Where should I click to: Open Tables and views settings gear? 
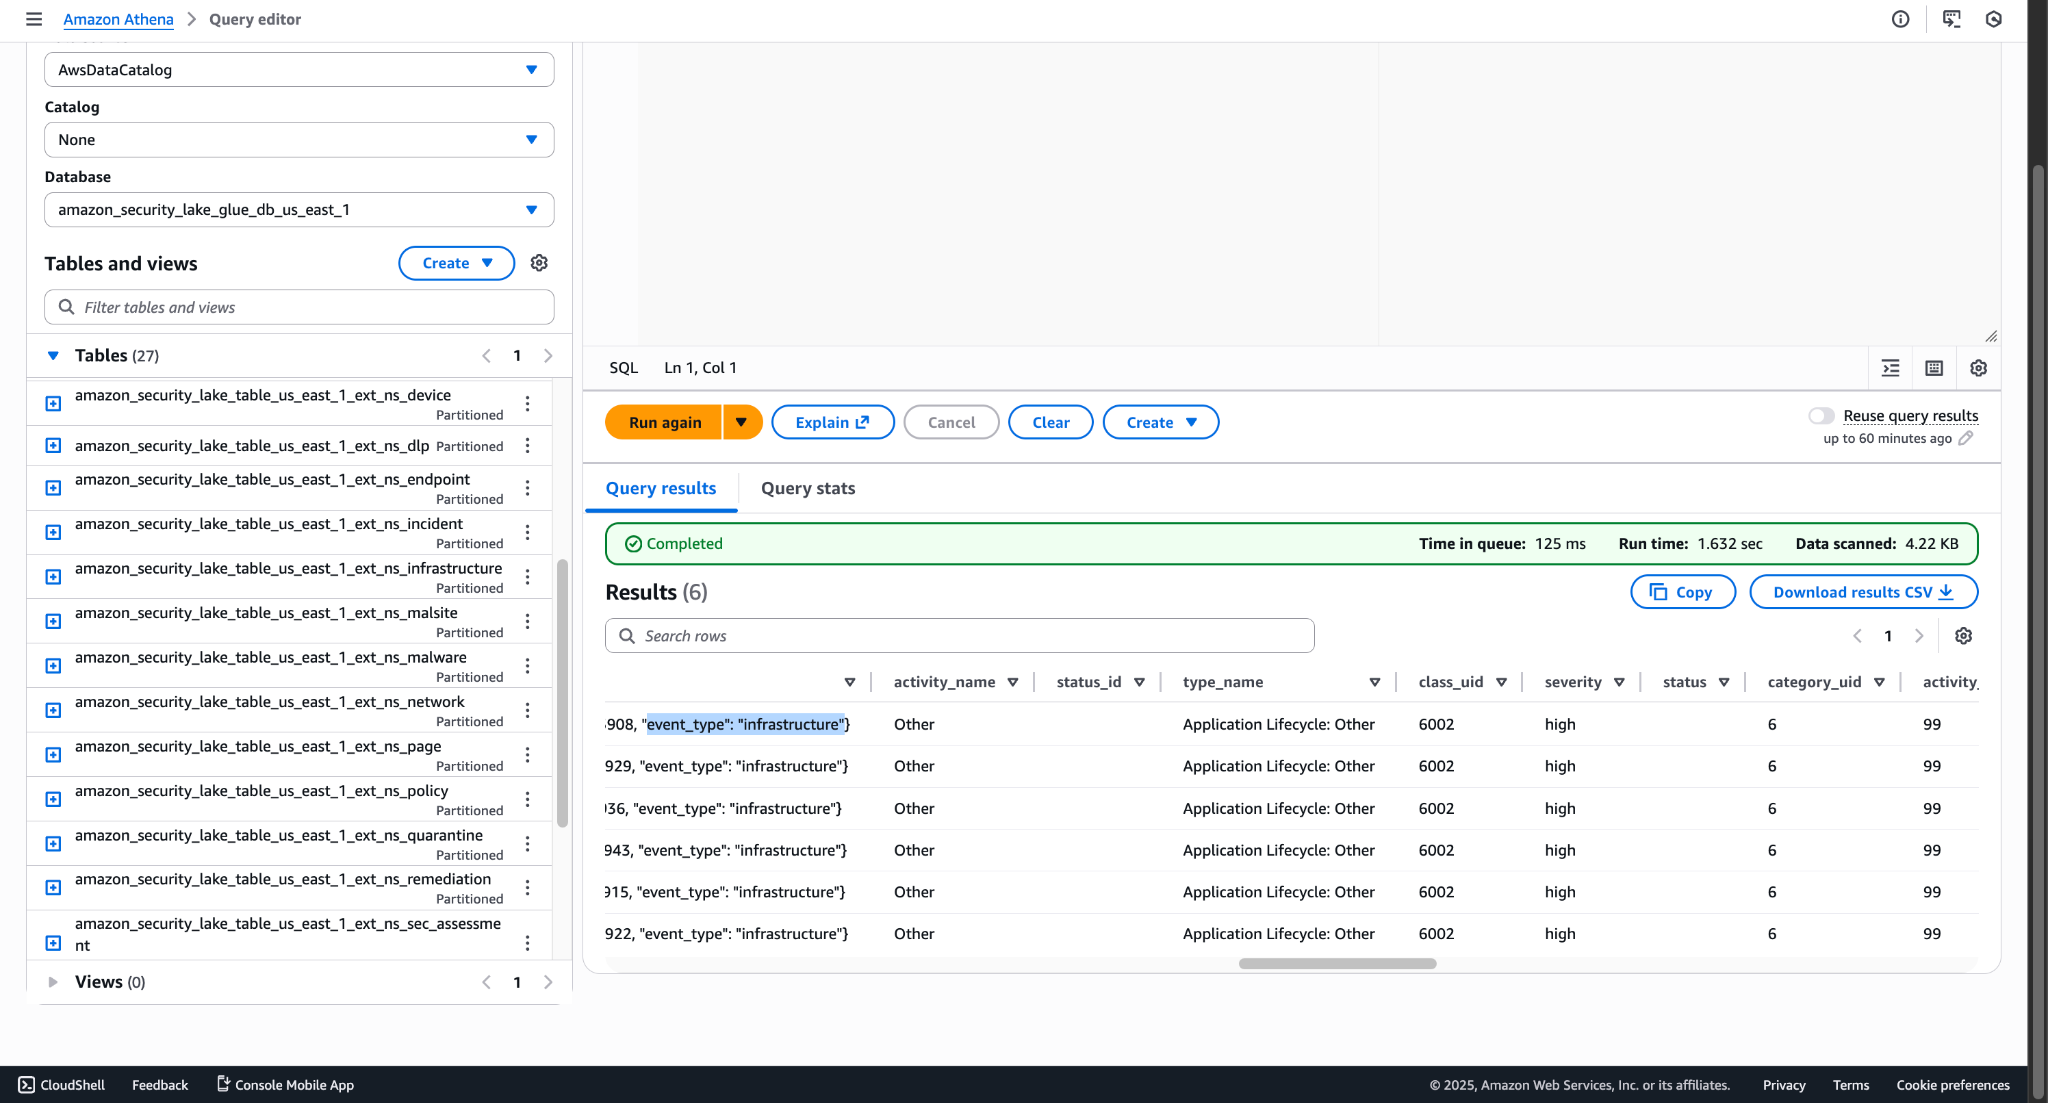click(x=539, y=263)
